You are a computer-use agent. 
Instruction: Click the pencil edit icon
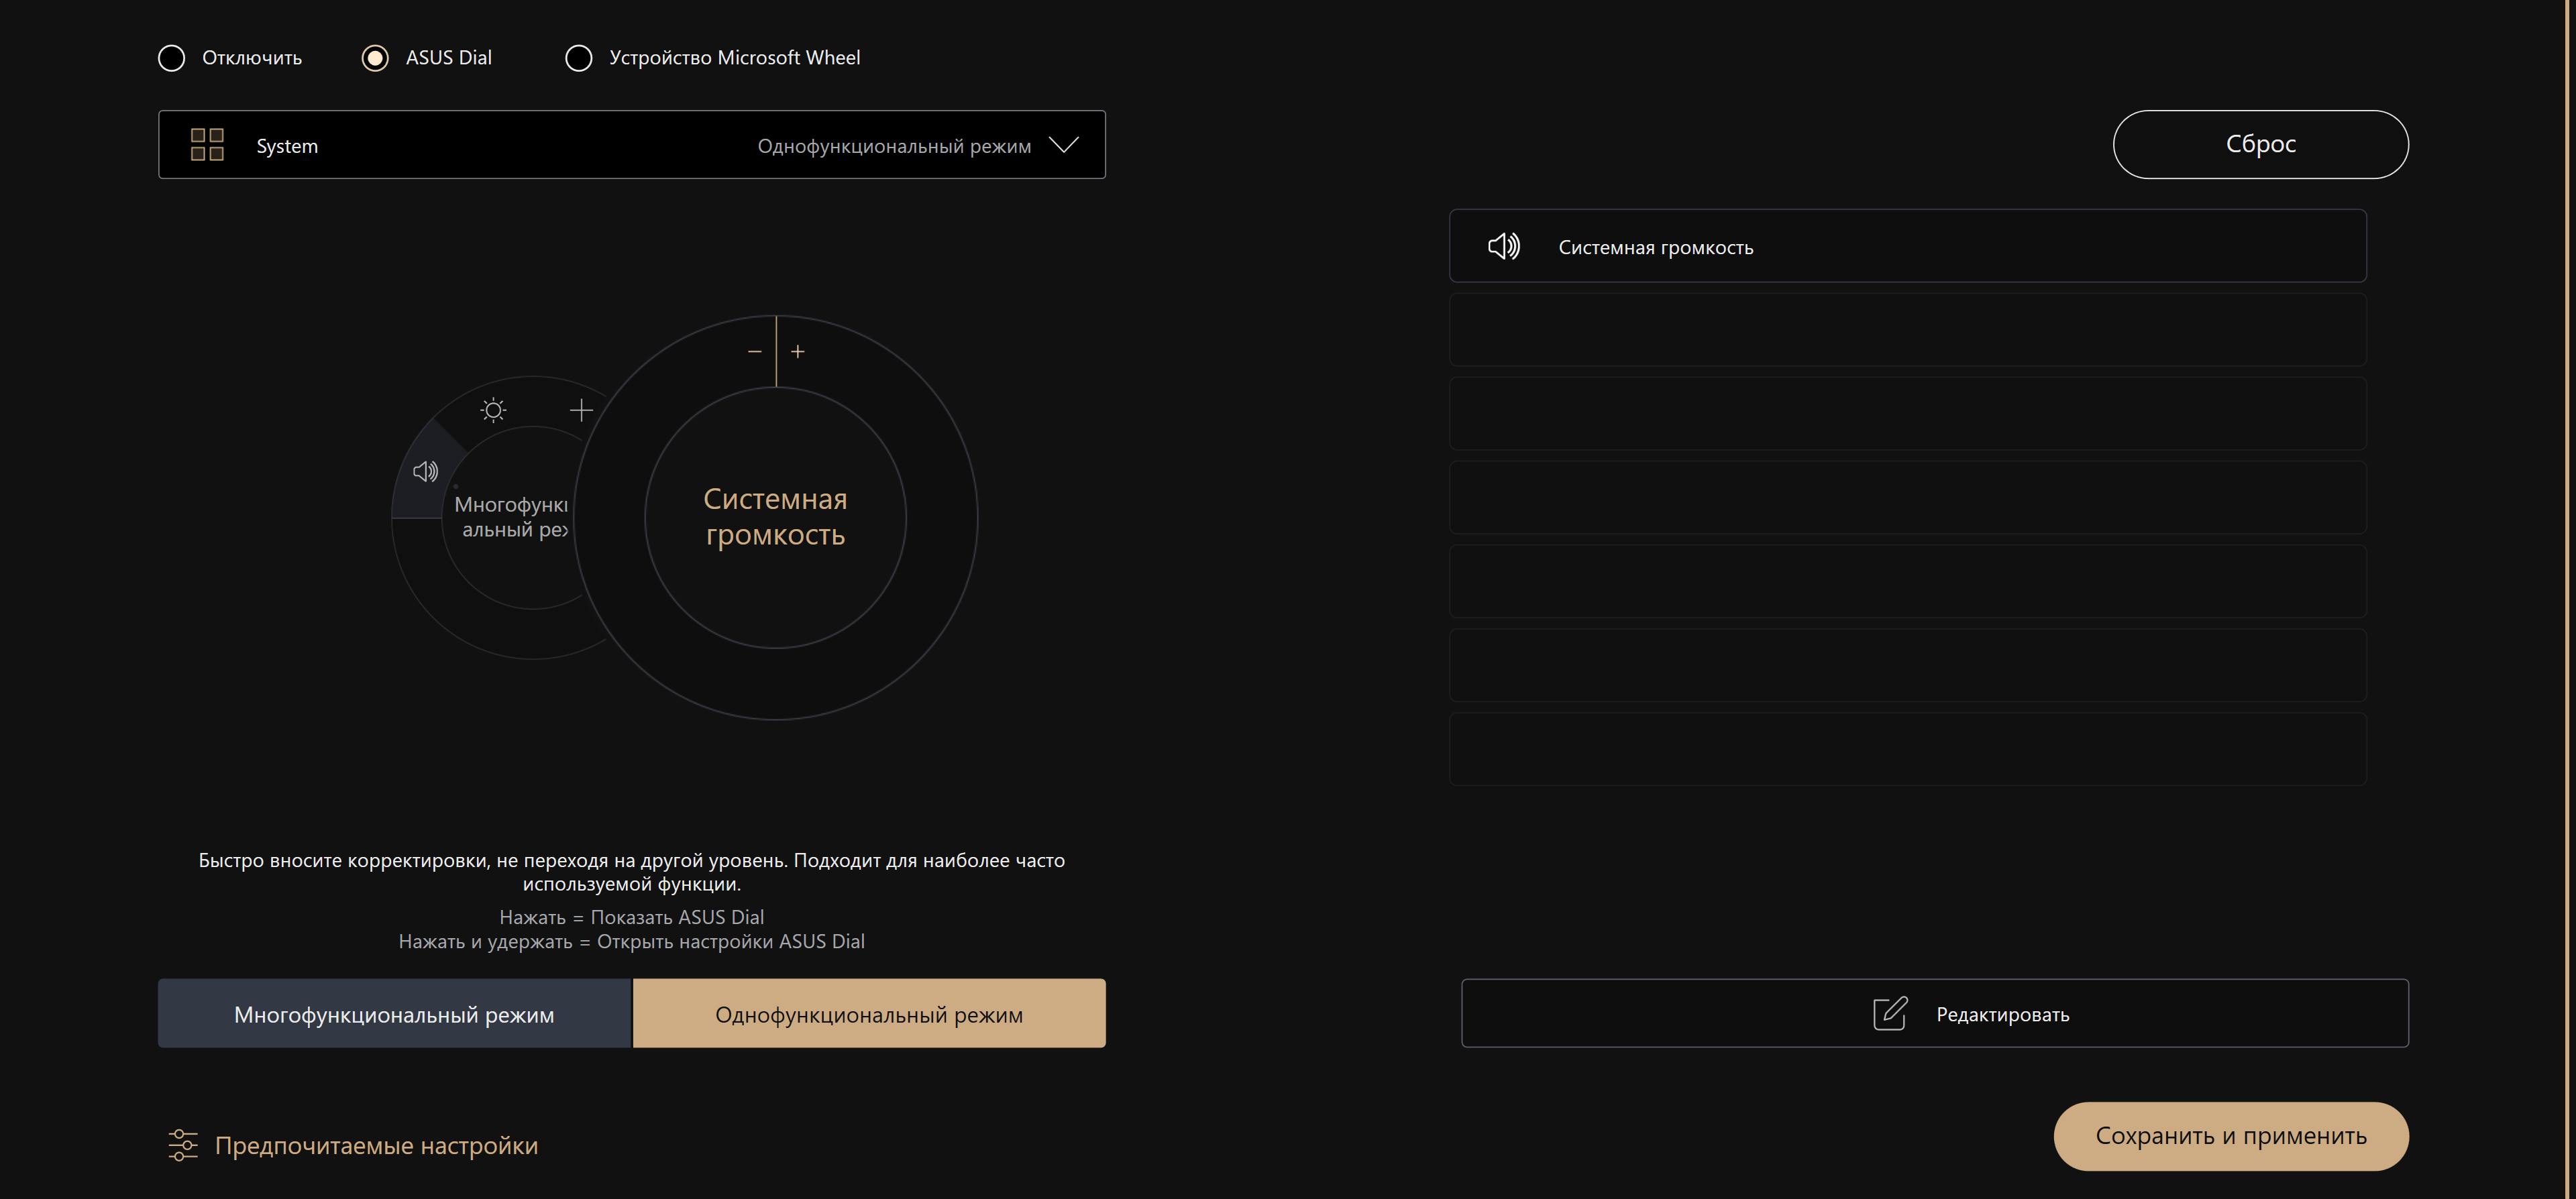(x=1889, y=1014)
